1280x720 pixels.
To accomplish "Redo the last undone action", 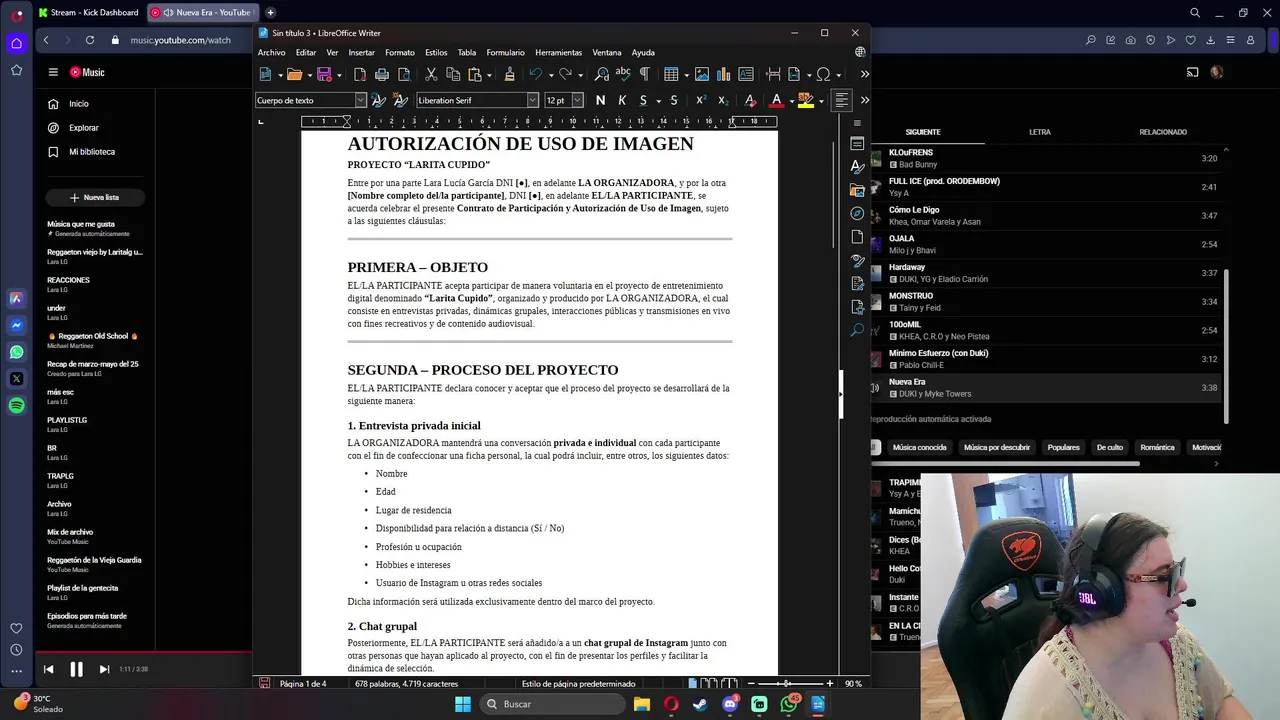I will point(566,74).
